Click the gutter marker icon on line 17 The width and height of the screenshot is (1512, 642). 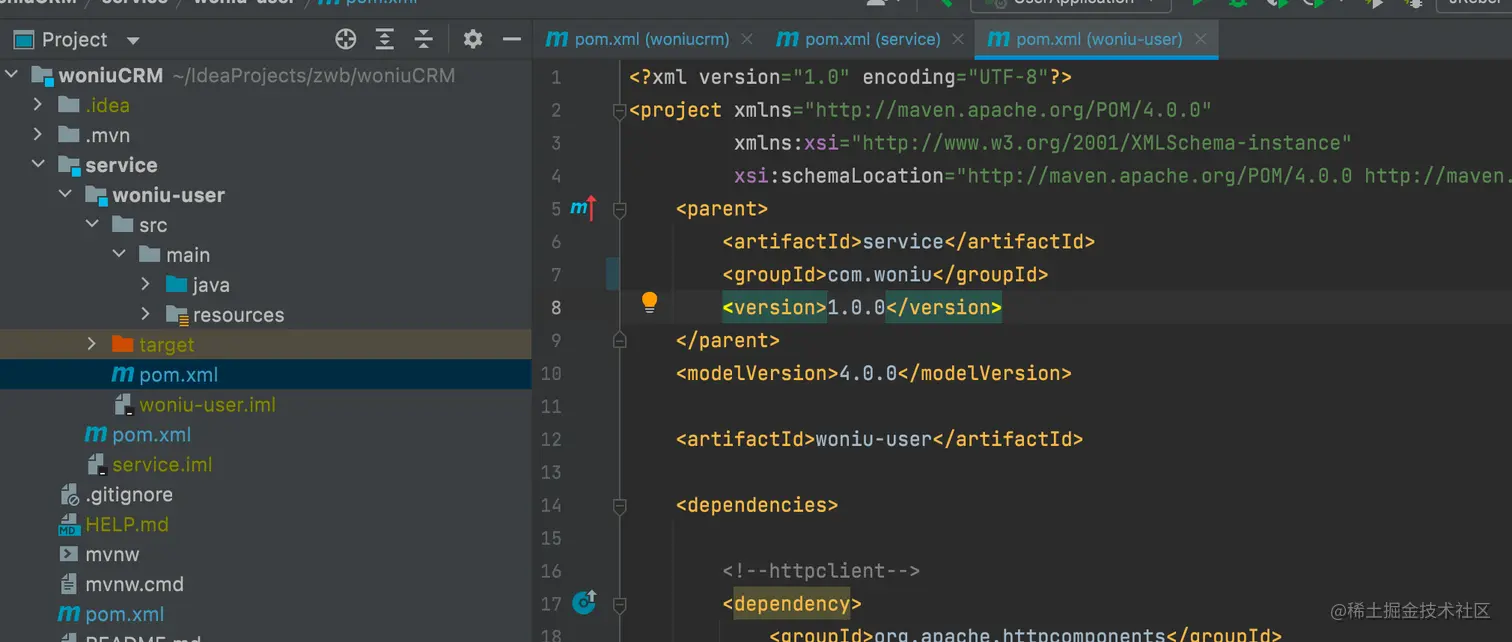[584, 602]
